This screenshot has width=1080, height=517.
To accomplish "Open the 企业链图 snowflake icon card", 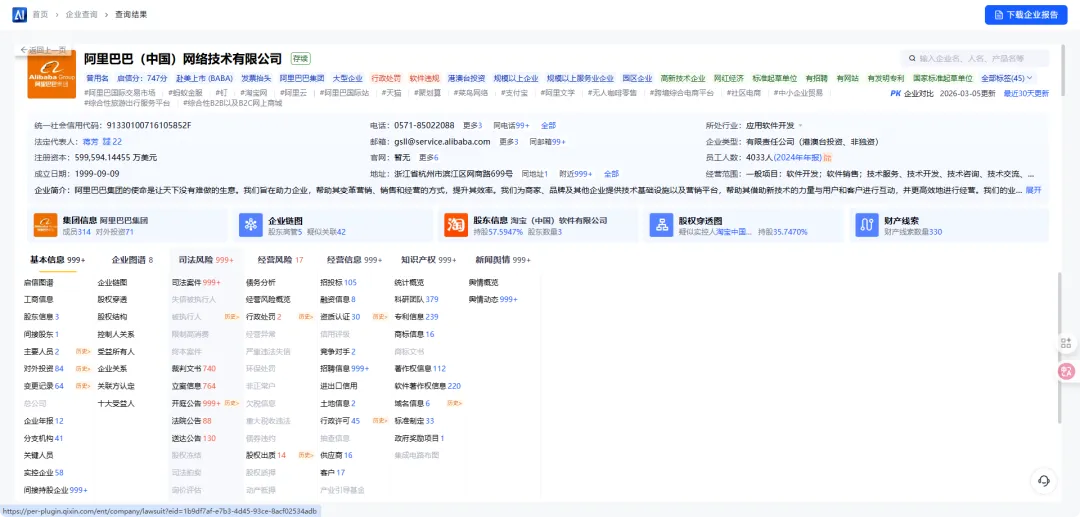I will click(x=251, y=225).
